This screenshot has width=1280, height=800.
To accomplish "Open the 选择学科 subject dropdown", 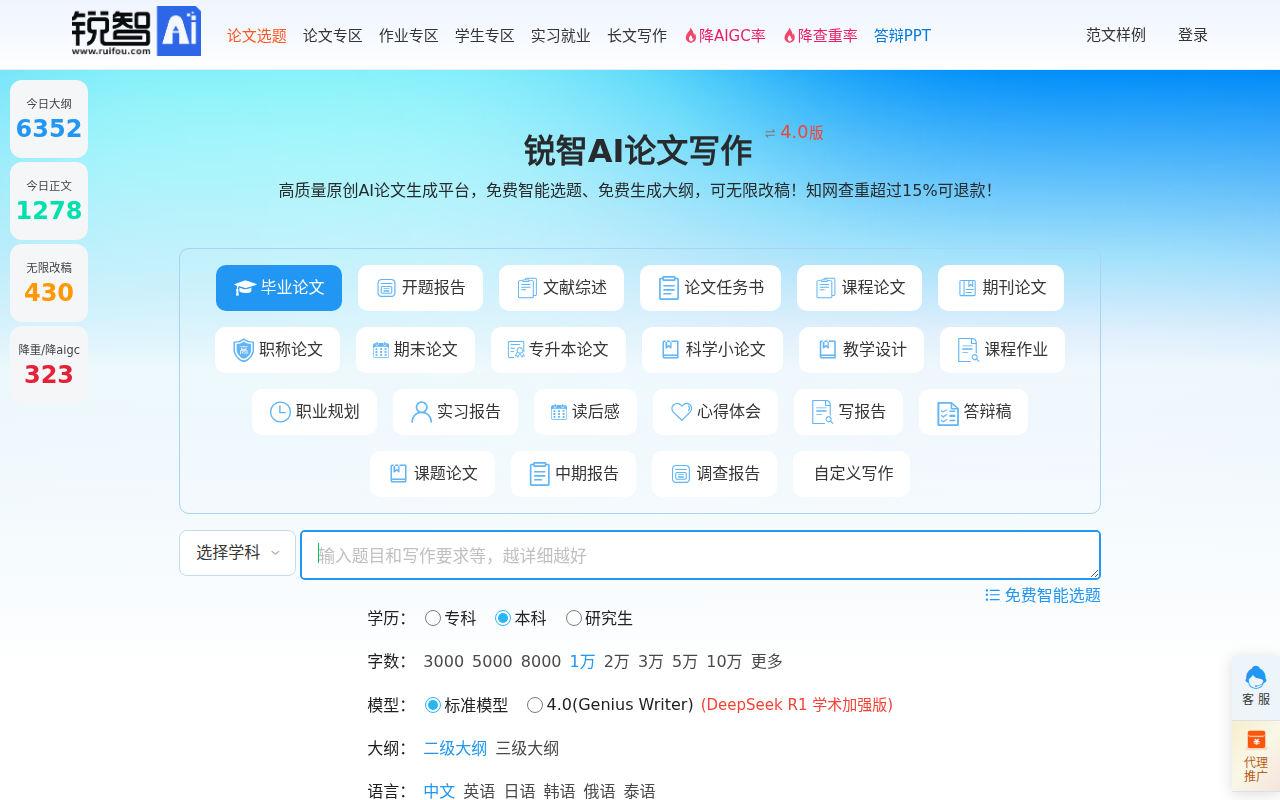I will tap(237, 553).
